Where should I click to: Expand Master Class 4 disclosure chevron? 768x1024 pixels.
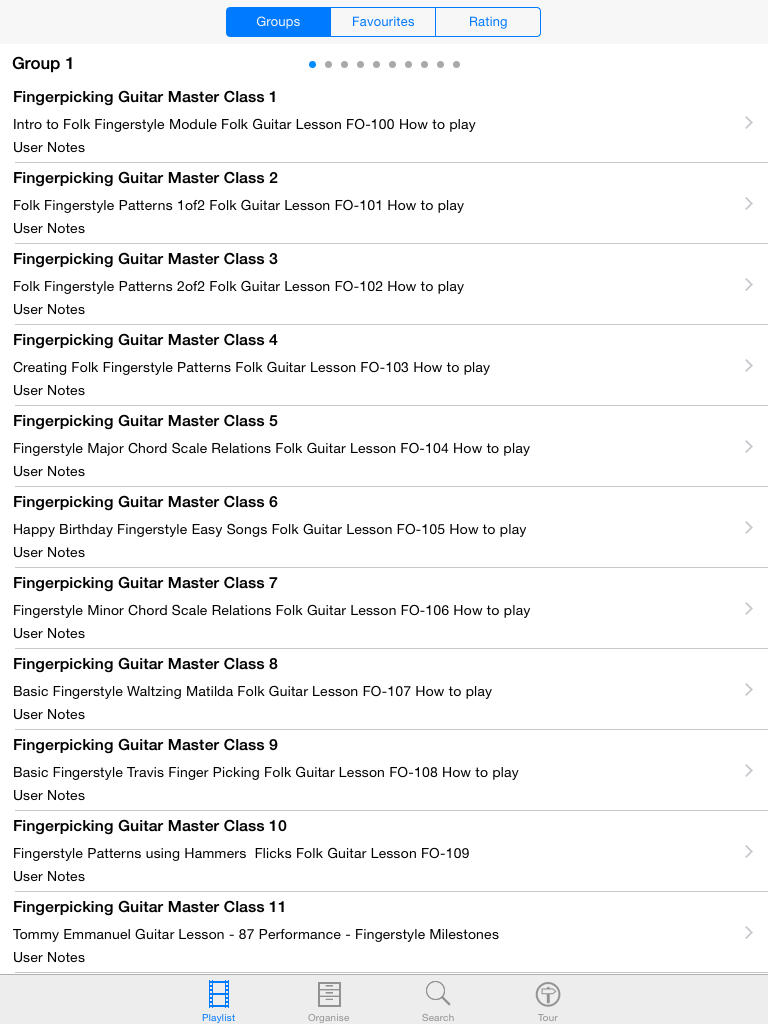tap(749, 365)
